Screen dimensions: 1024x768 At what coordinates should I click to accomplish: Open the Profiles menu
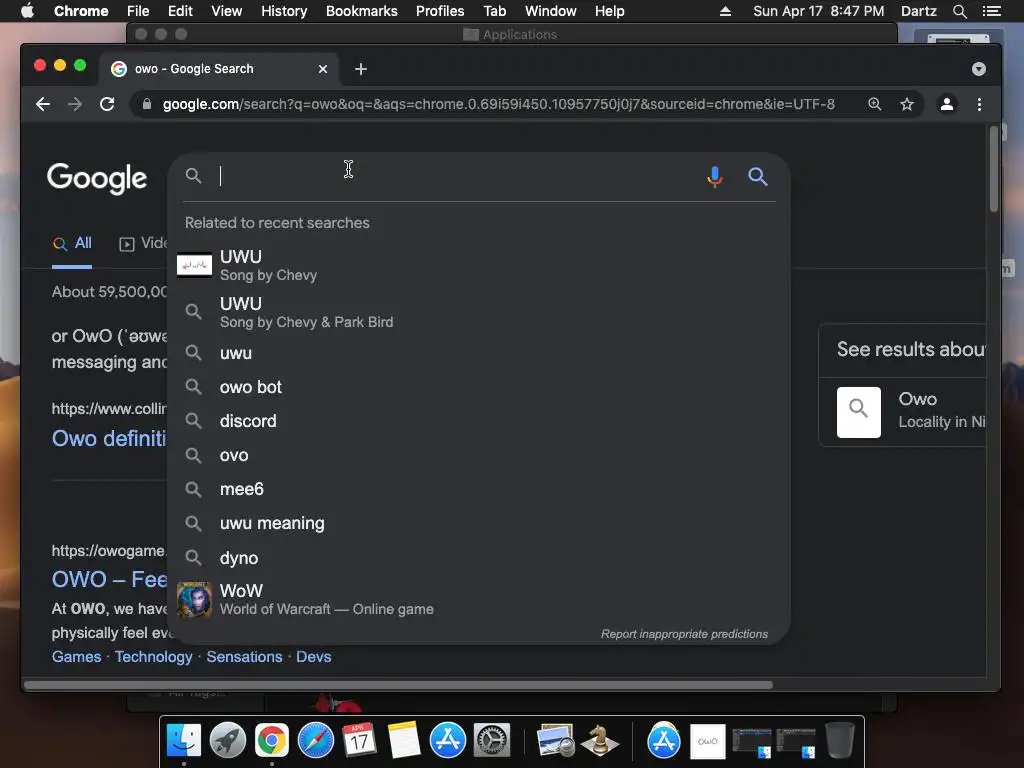tap(440, 11)
